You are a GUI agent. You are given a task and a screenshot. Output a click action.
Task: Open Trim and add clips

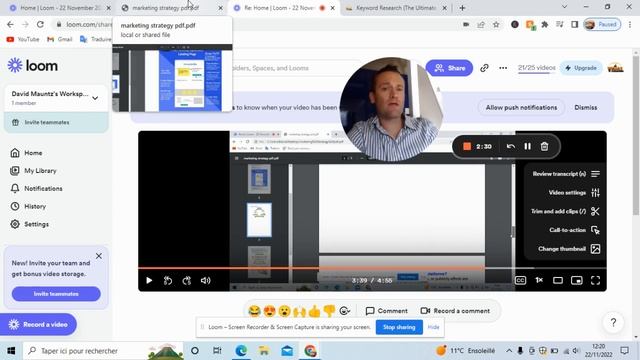point(565,211)
